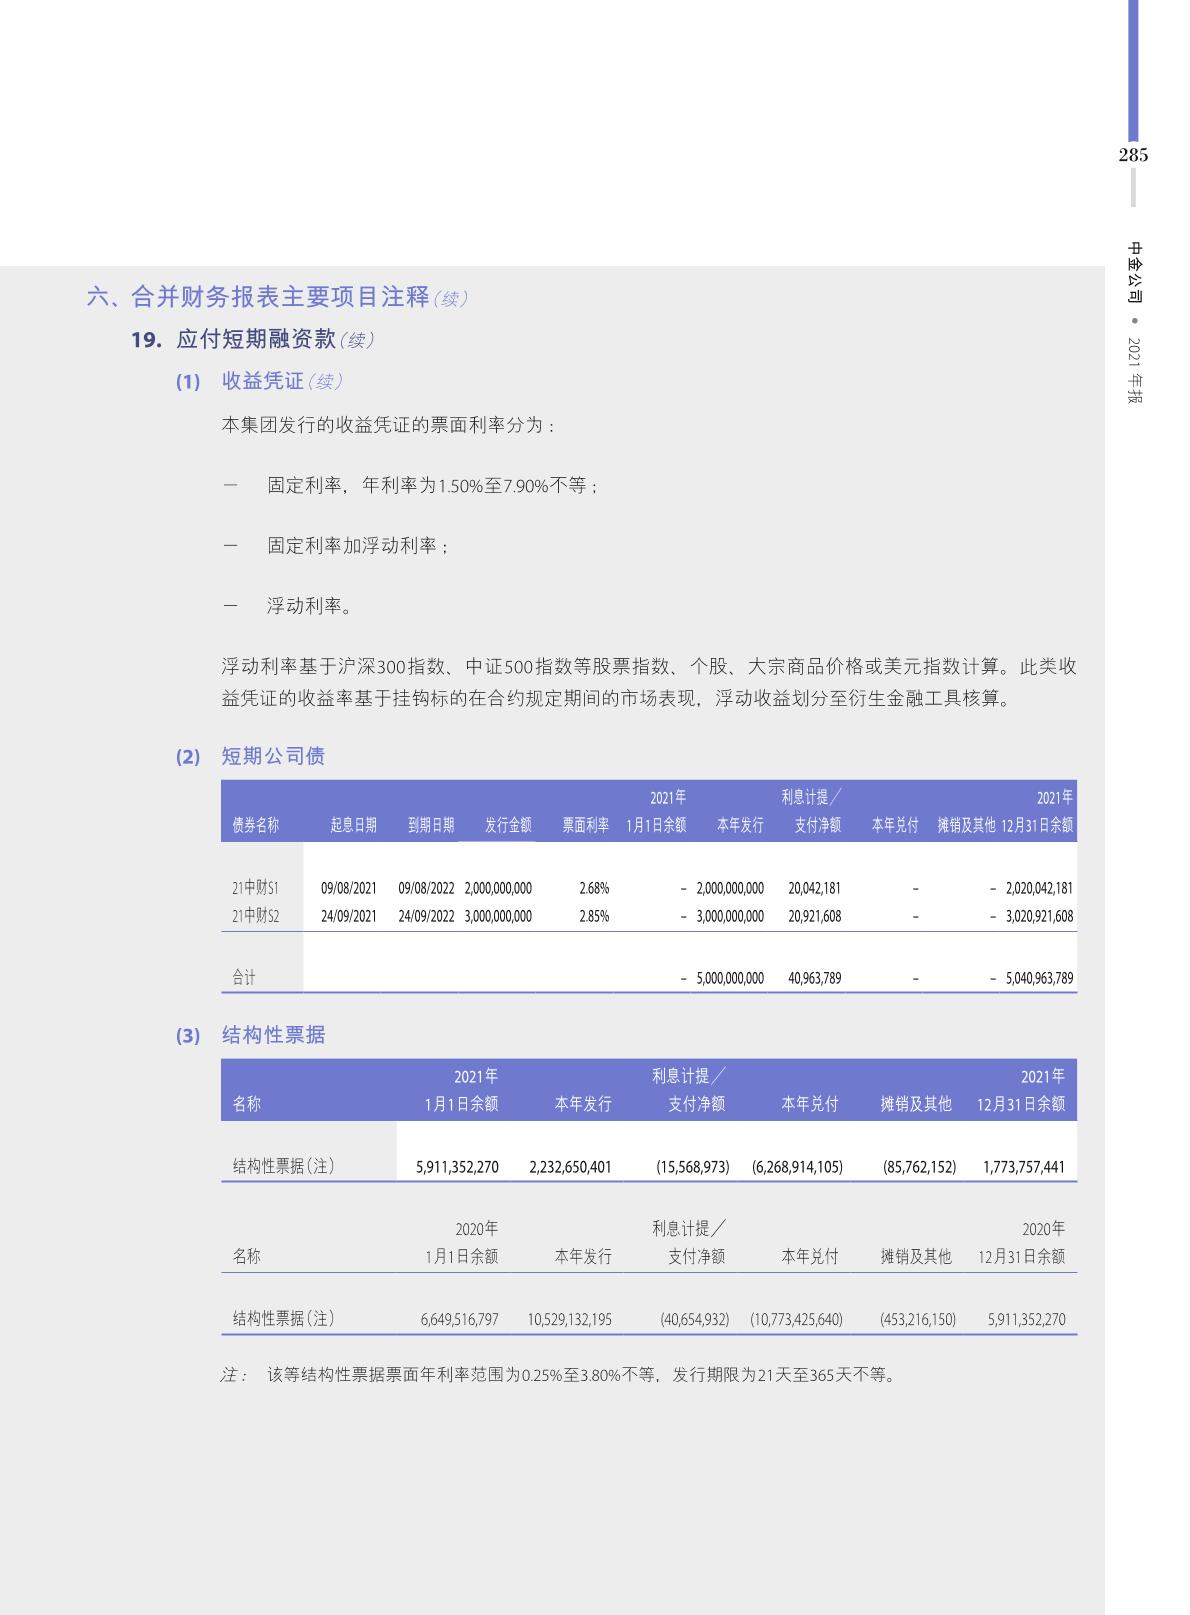Select the 21中财S1 bond row label
Viewport: 1190px width, 1615px height.
coord(255,888)
